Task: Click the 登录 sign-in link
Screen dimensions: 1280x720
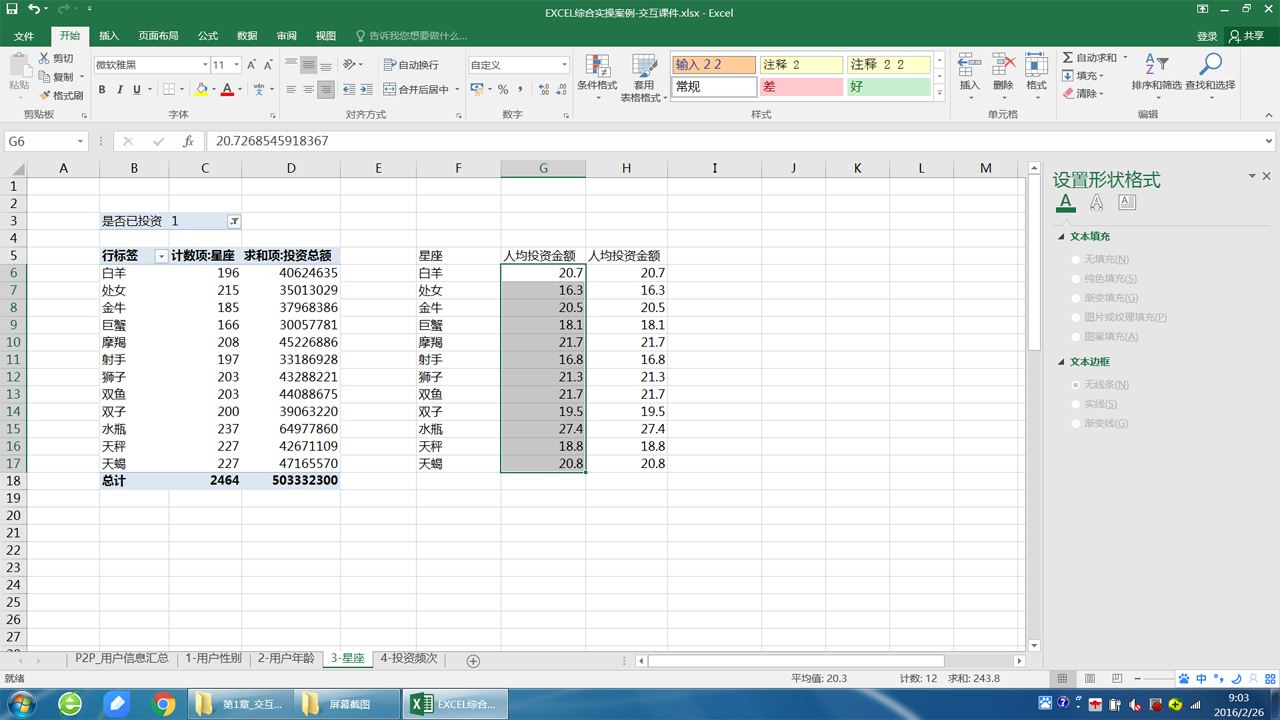Action: click(1207, 36)
